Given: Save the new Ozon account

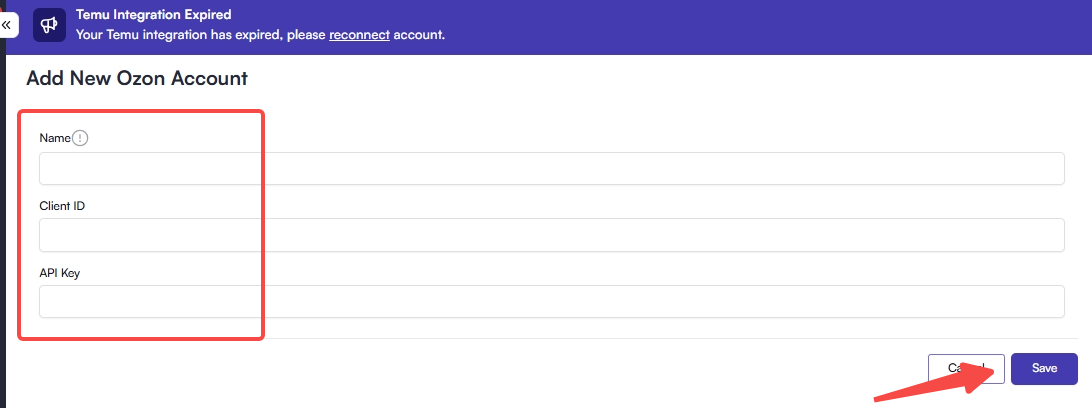Looking at the screenshot, I should tap(1044, 368).
